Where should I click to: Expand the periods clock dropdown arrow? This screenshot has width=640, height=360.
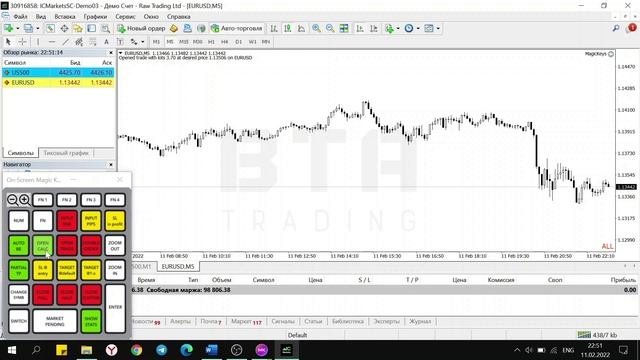(418, 29)
